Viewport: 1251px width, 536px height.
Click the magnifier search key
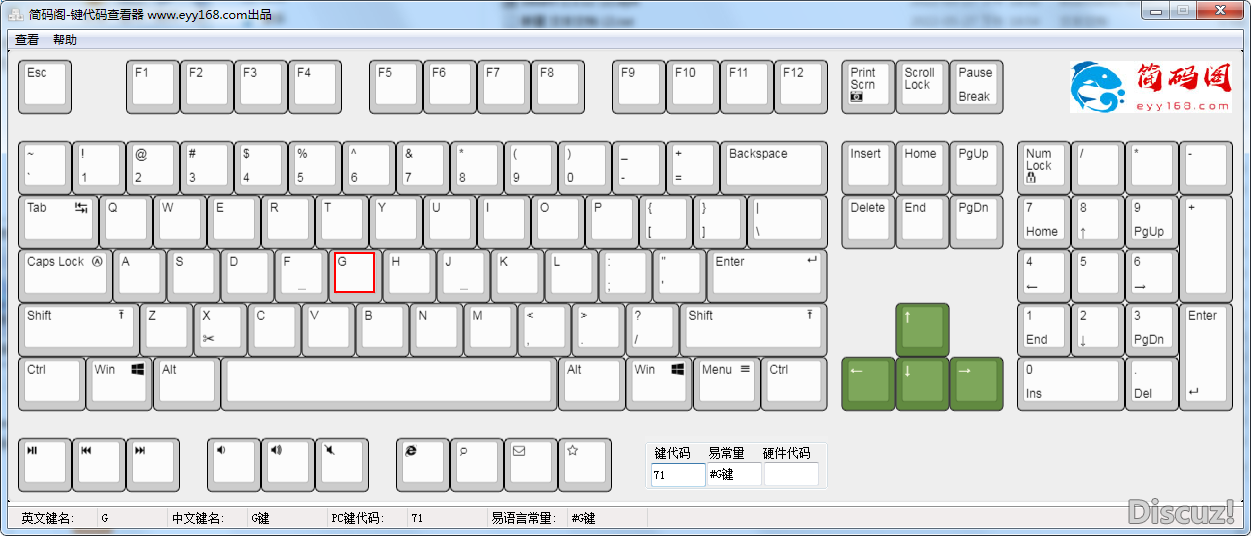(476, 464)
